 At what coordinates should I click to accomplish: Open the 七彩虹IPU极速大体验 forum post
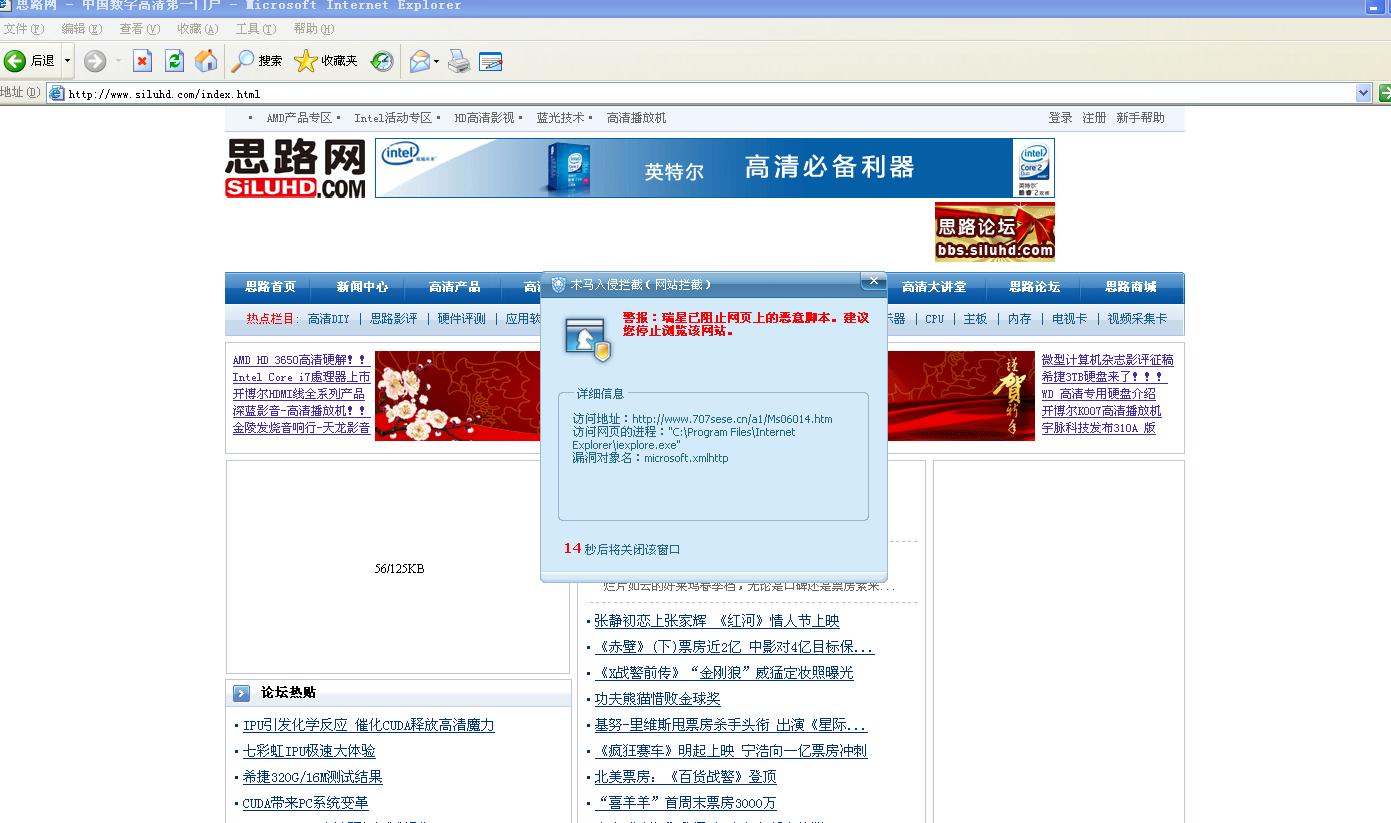[x=309, y=751]
